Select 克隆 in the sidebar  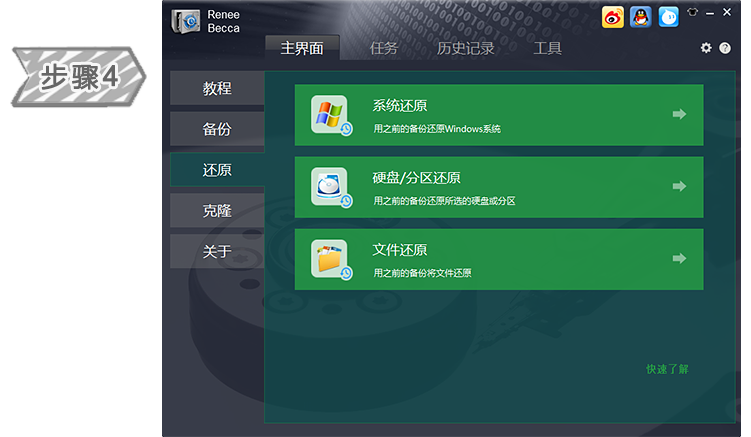pos(217,210)
